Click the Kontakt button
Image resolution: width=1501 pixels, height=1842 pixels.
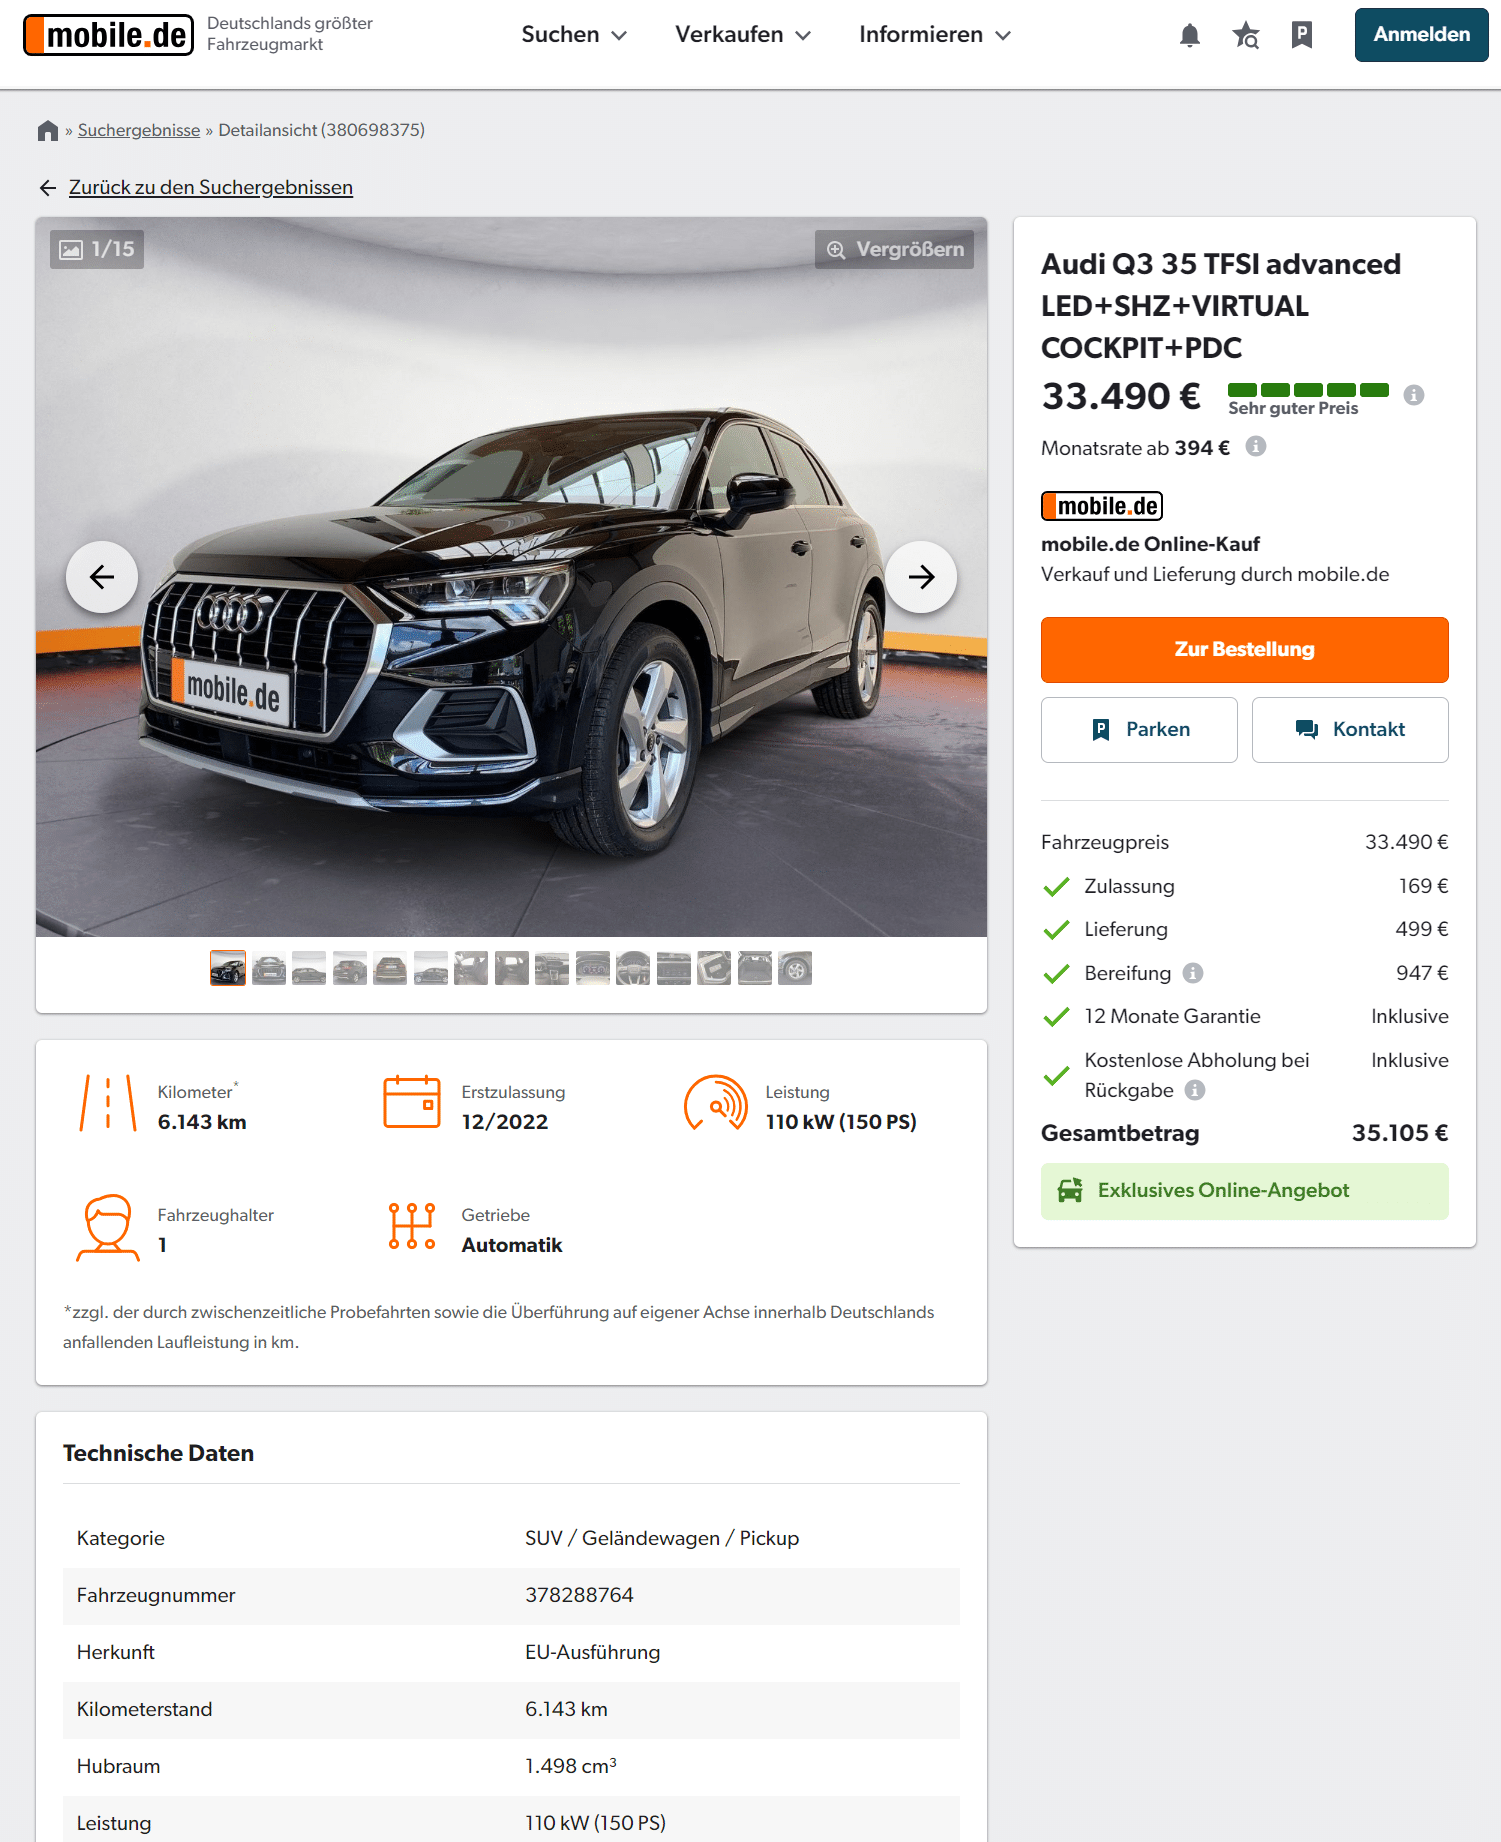tap(1350, 730)
